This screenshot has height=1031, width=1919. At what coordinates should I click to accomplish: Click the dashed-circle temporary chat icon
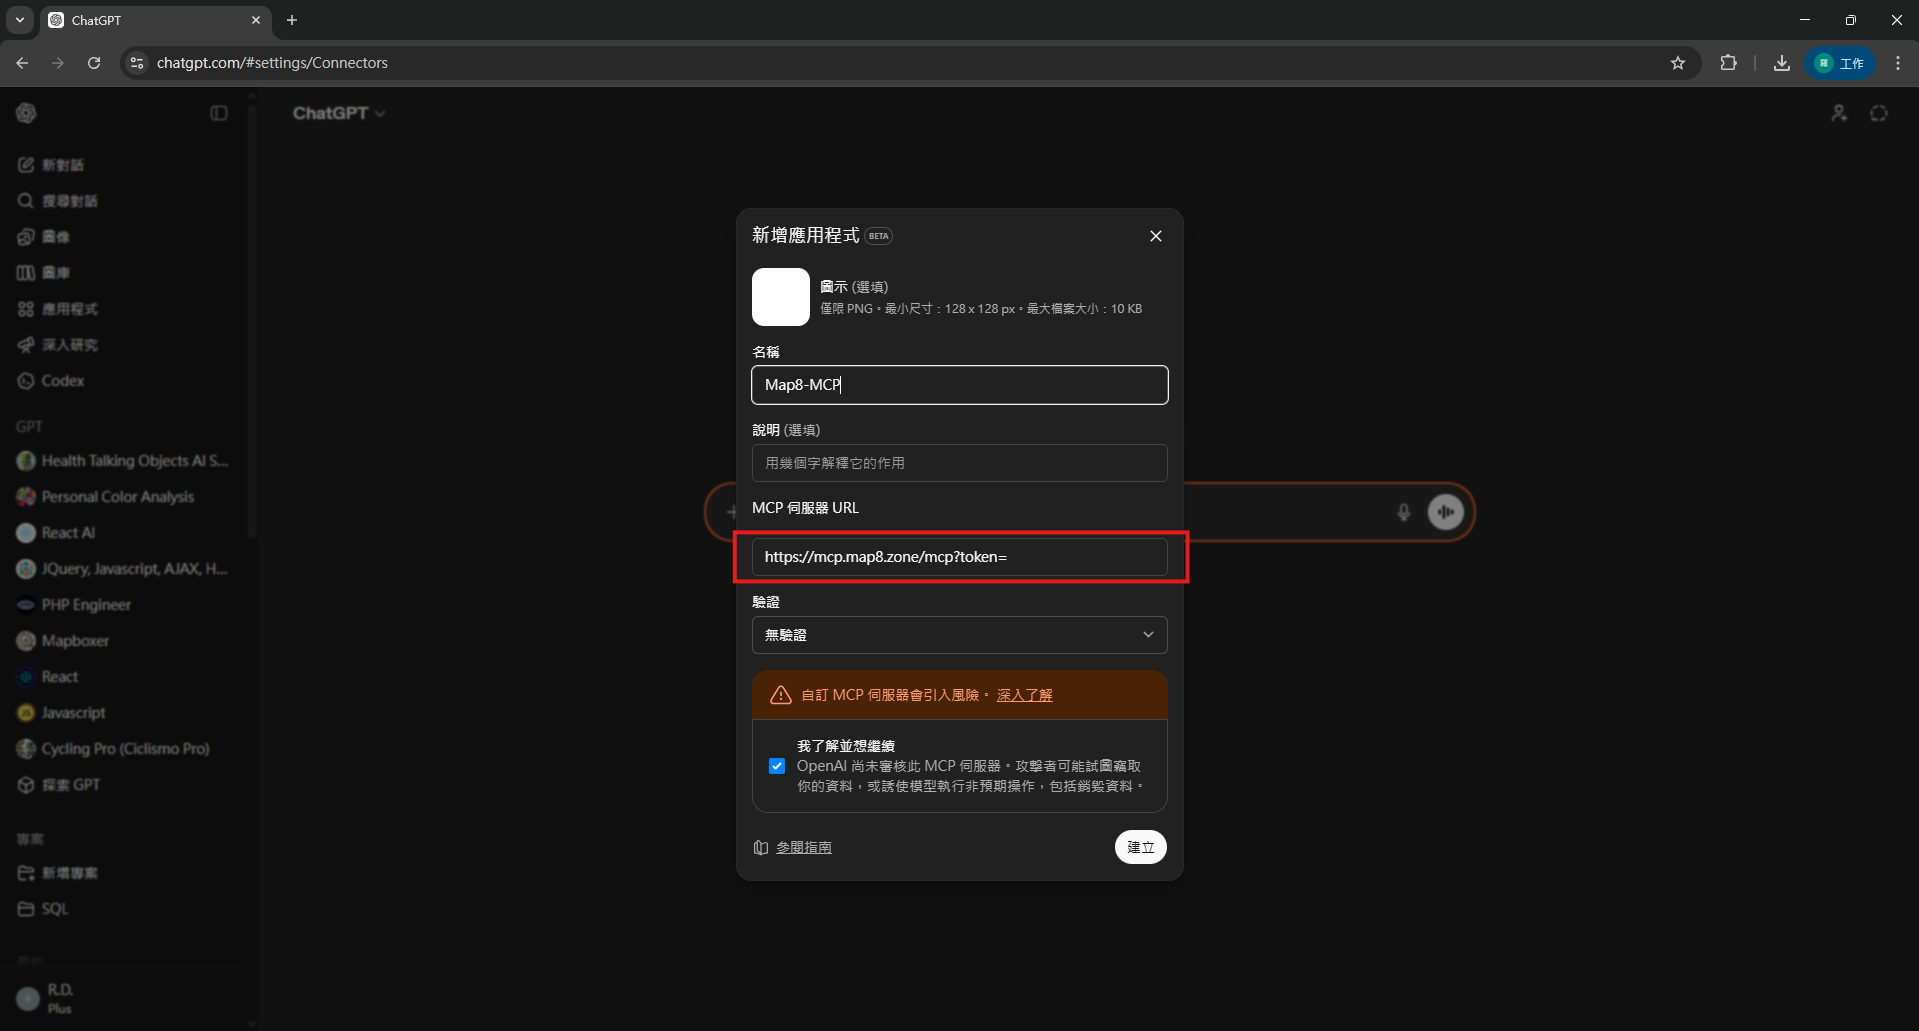click(x=1879, y=113)
